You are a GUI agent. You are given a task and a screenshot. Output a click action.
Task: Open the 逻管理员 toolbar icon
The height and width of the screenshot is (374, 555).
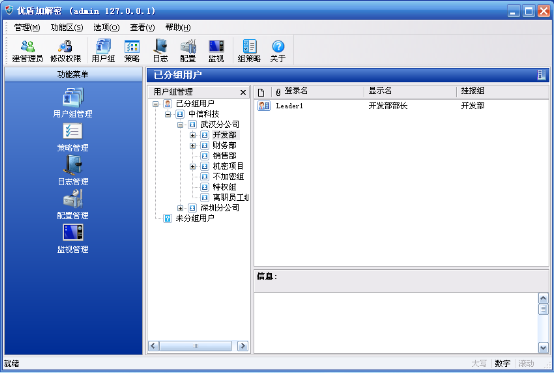28,51
